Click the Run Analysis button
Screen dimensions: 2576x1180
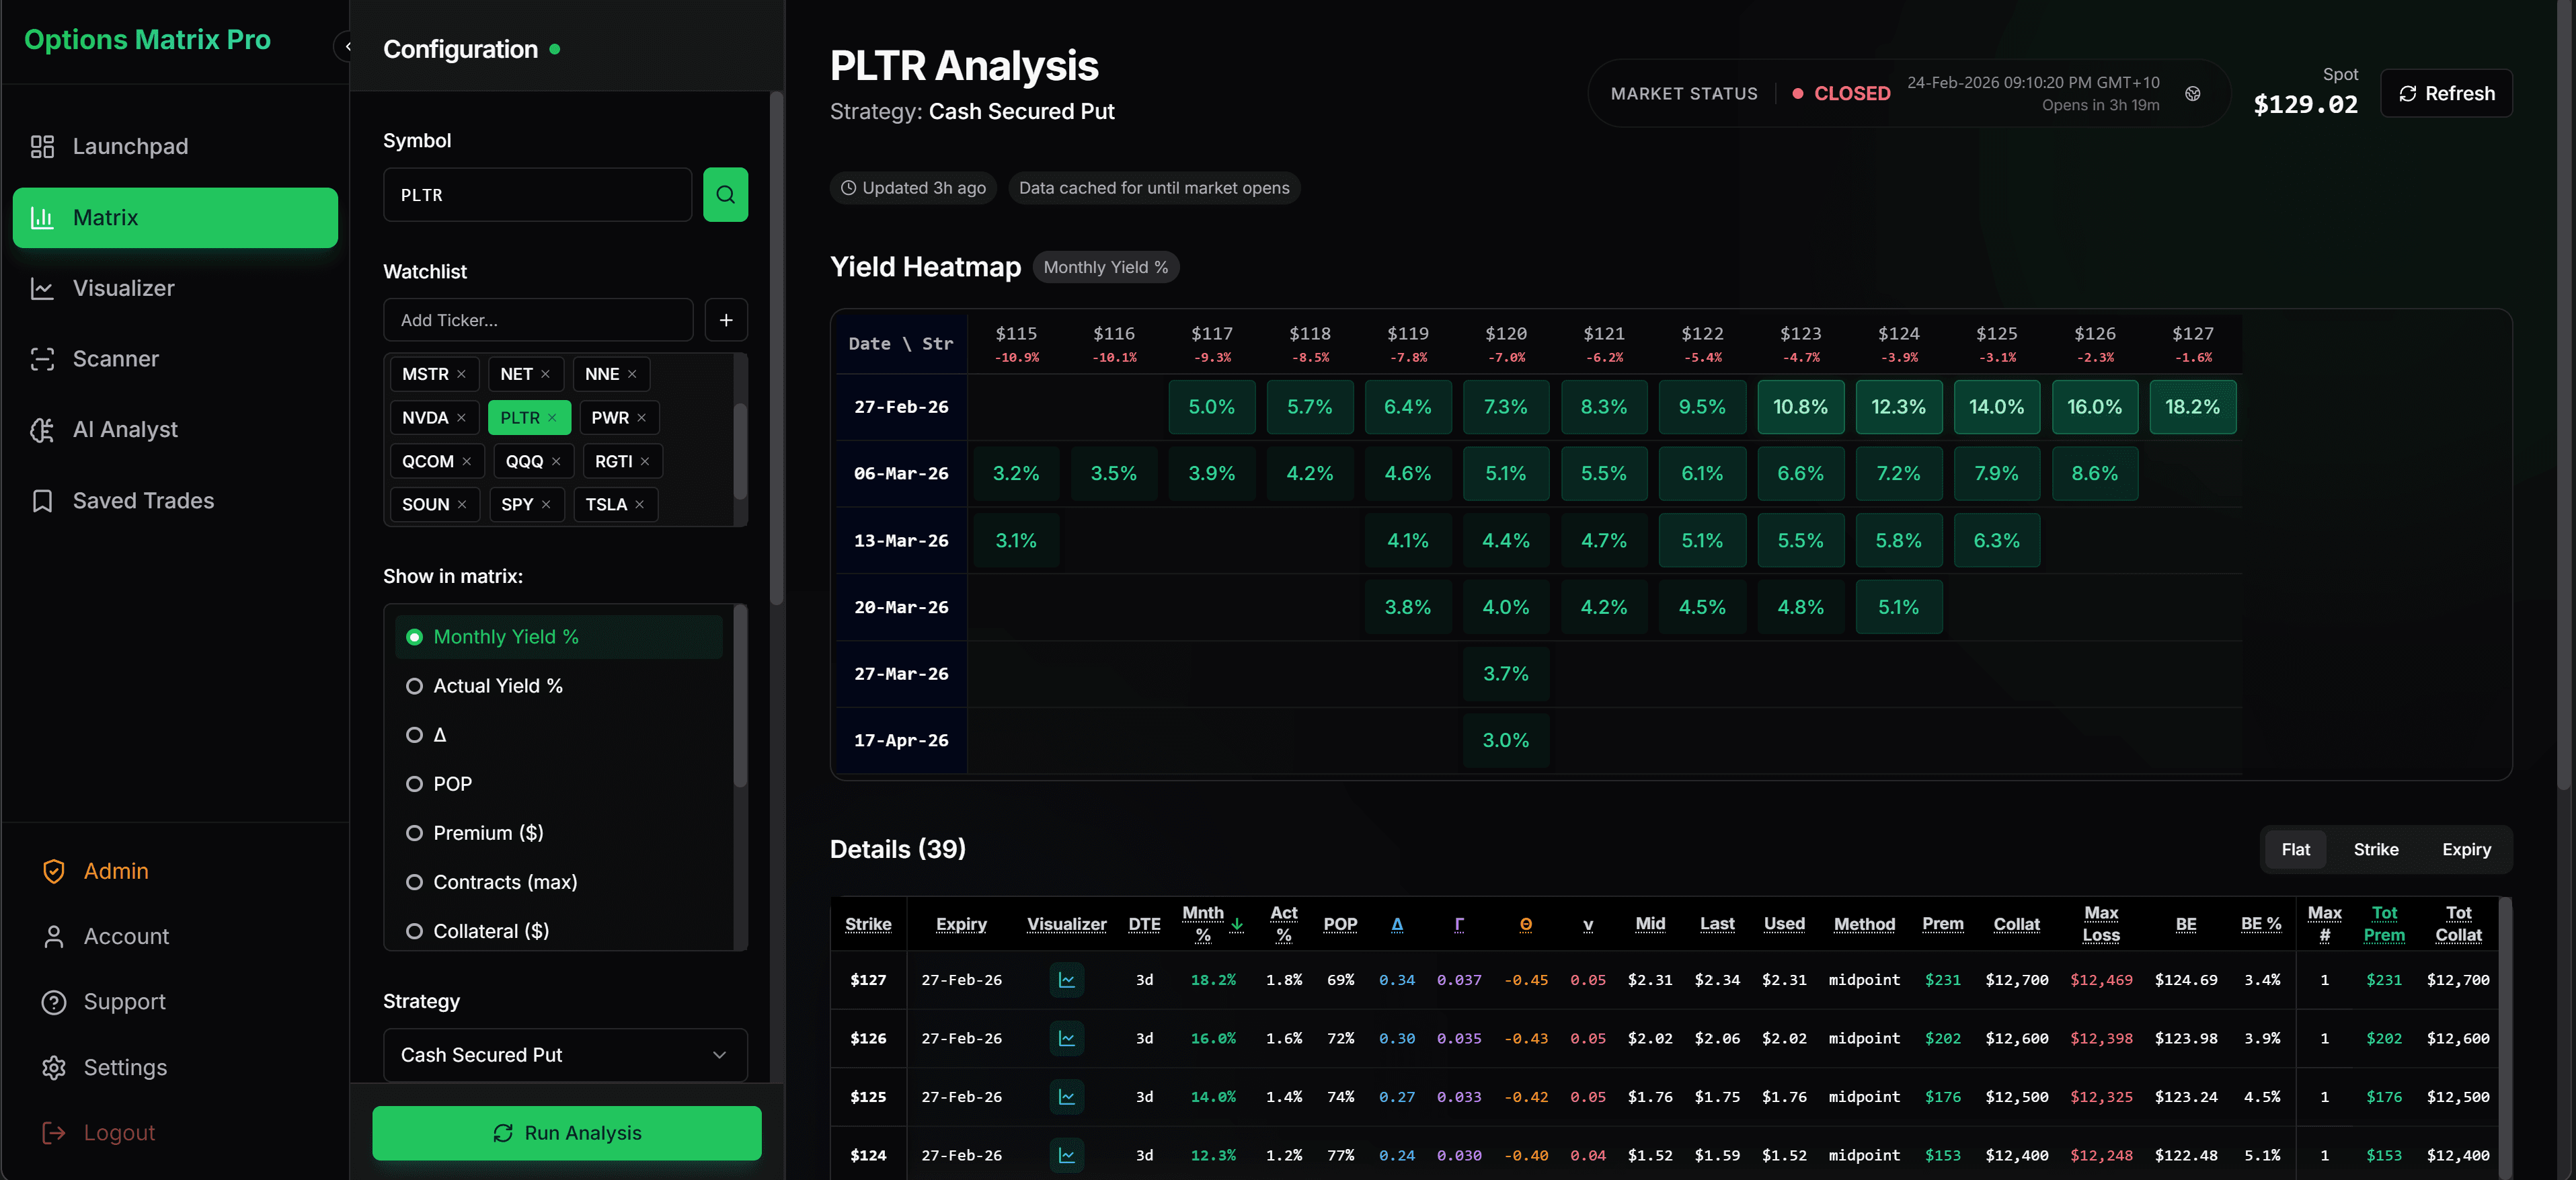pos(567,1133)
